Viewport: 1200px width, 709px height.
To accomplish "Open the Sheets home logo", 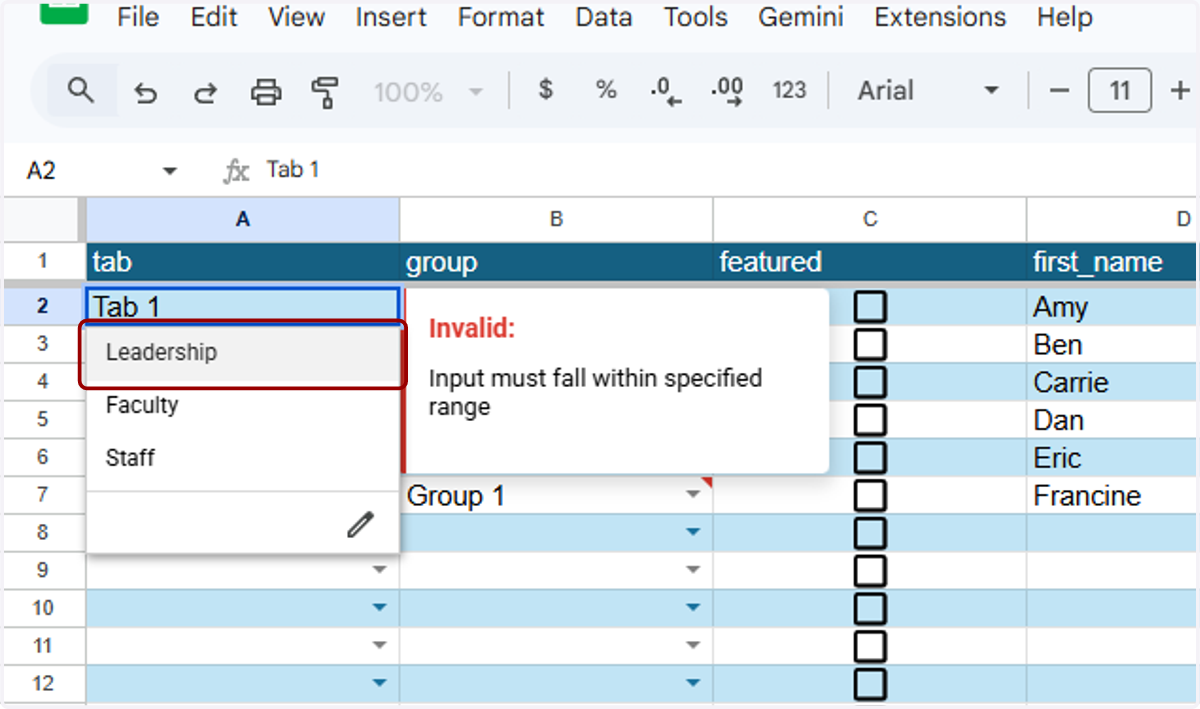I will tap(64, 11).
